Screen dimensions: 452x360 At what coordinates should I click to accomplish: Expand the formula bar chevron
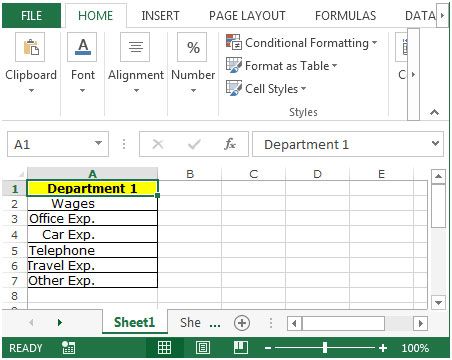(x=435, y=143)
